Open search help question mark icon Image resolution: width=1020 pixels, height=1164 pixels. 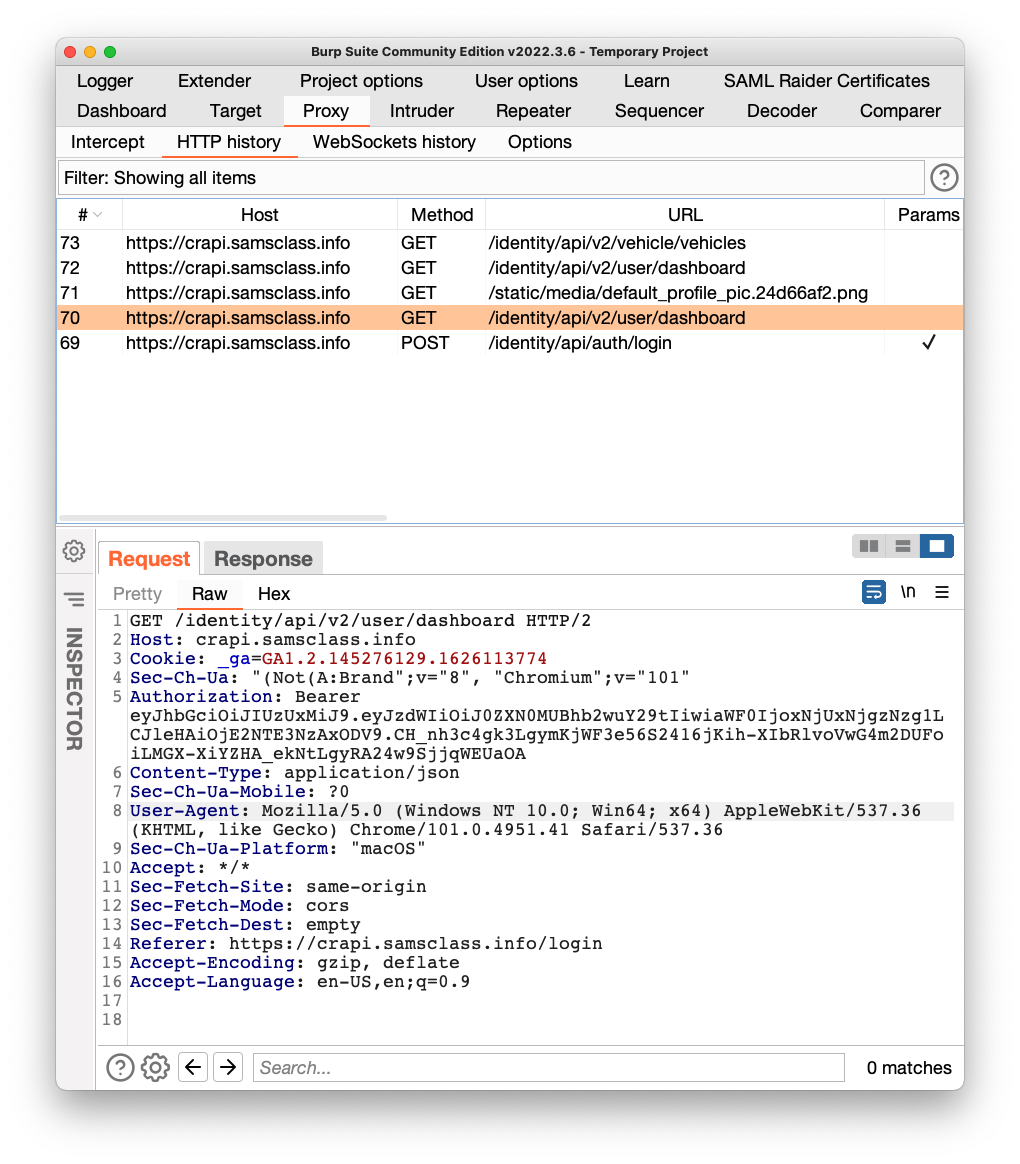point(120,1067)
